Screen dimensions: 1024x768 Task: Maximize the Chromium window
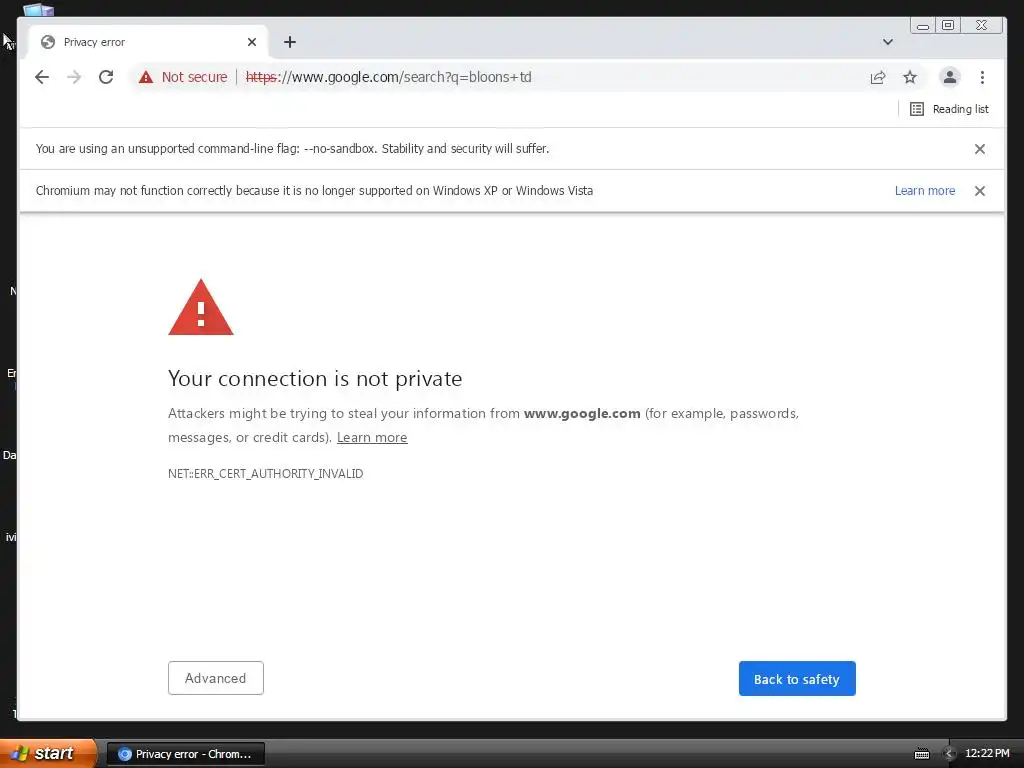948,25
